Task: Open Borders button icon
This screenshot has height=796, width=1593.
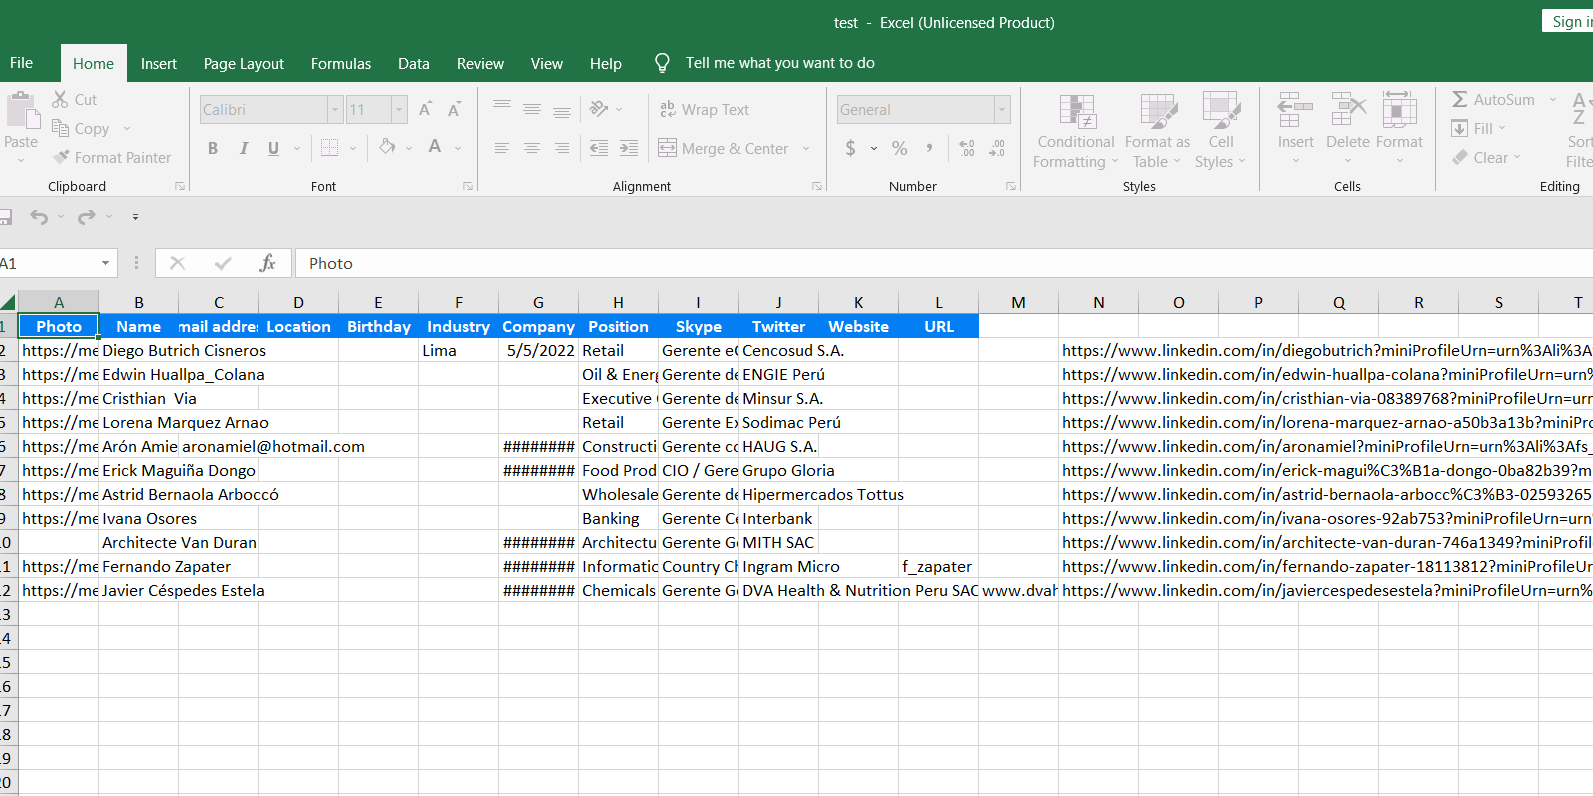Action: point(329,148)
